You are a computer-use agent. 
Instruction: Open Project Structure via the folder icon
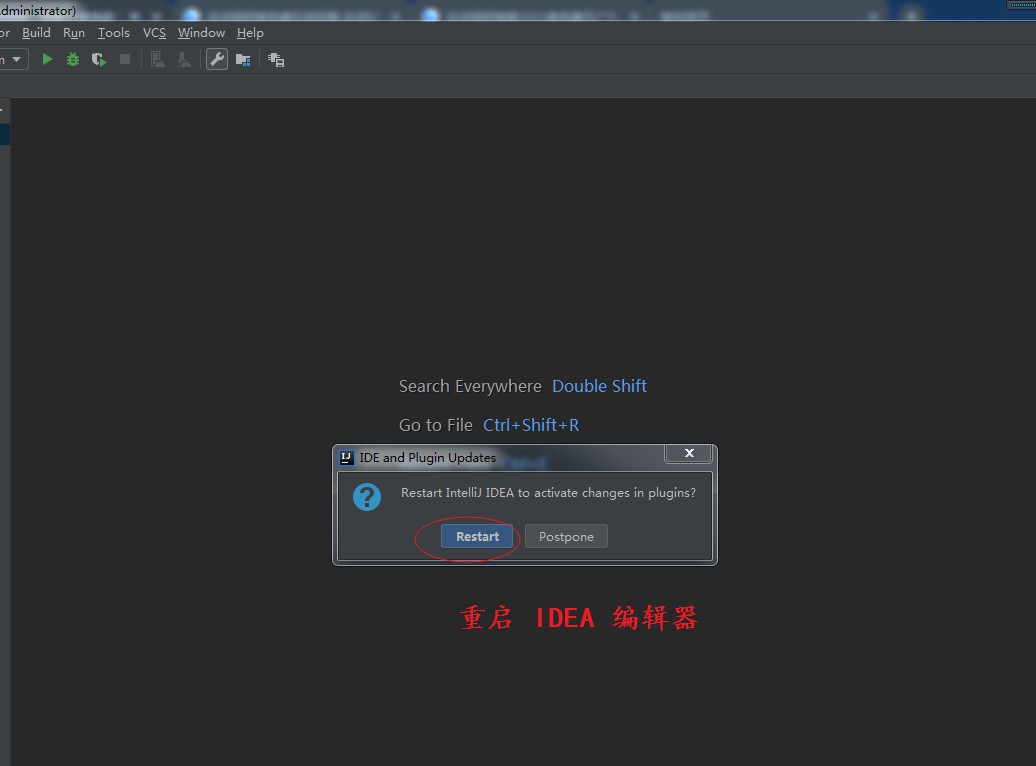pyautogui.click(x=243, y=60)
